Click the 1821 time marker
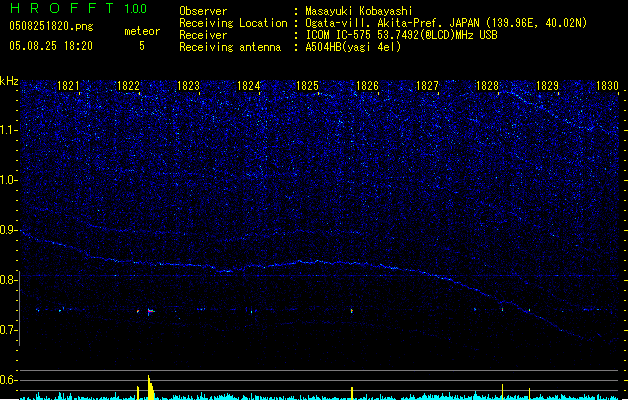 tap(69, 86)
